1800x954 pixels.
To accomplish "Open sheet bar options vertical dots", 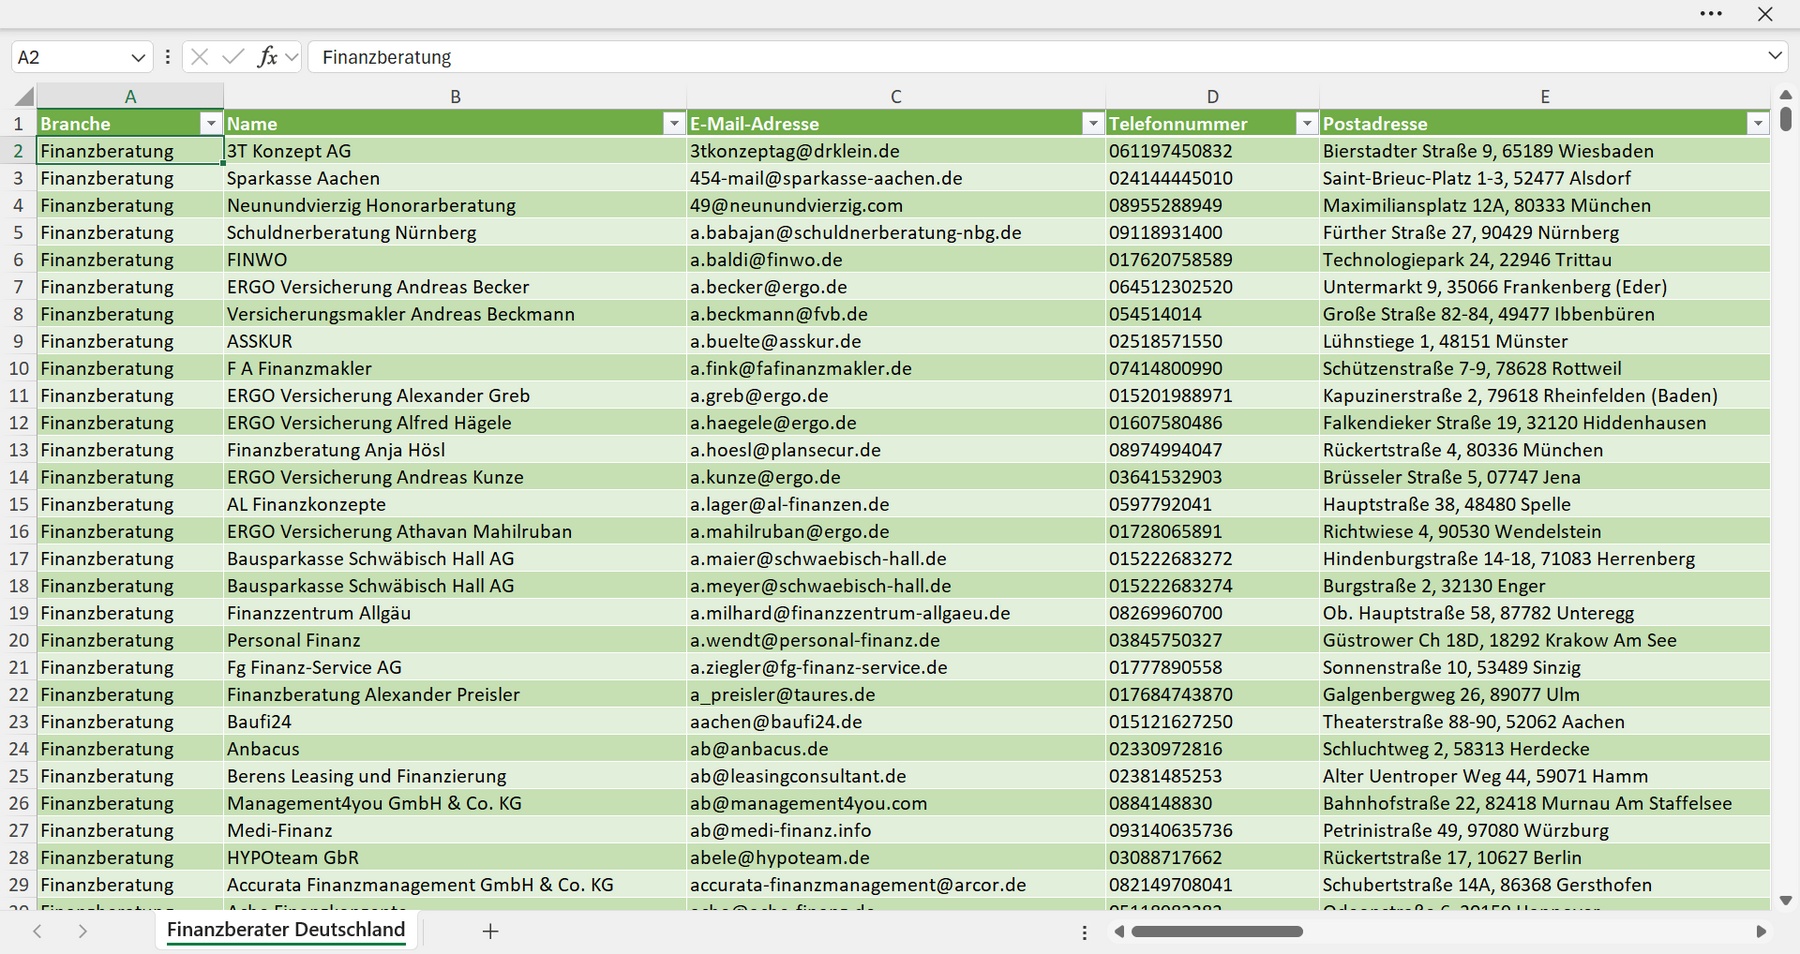I will pyautogui.click(x=1085, y=932).
